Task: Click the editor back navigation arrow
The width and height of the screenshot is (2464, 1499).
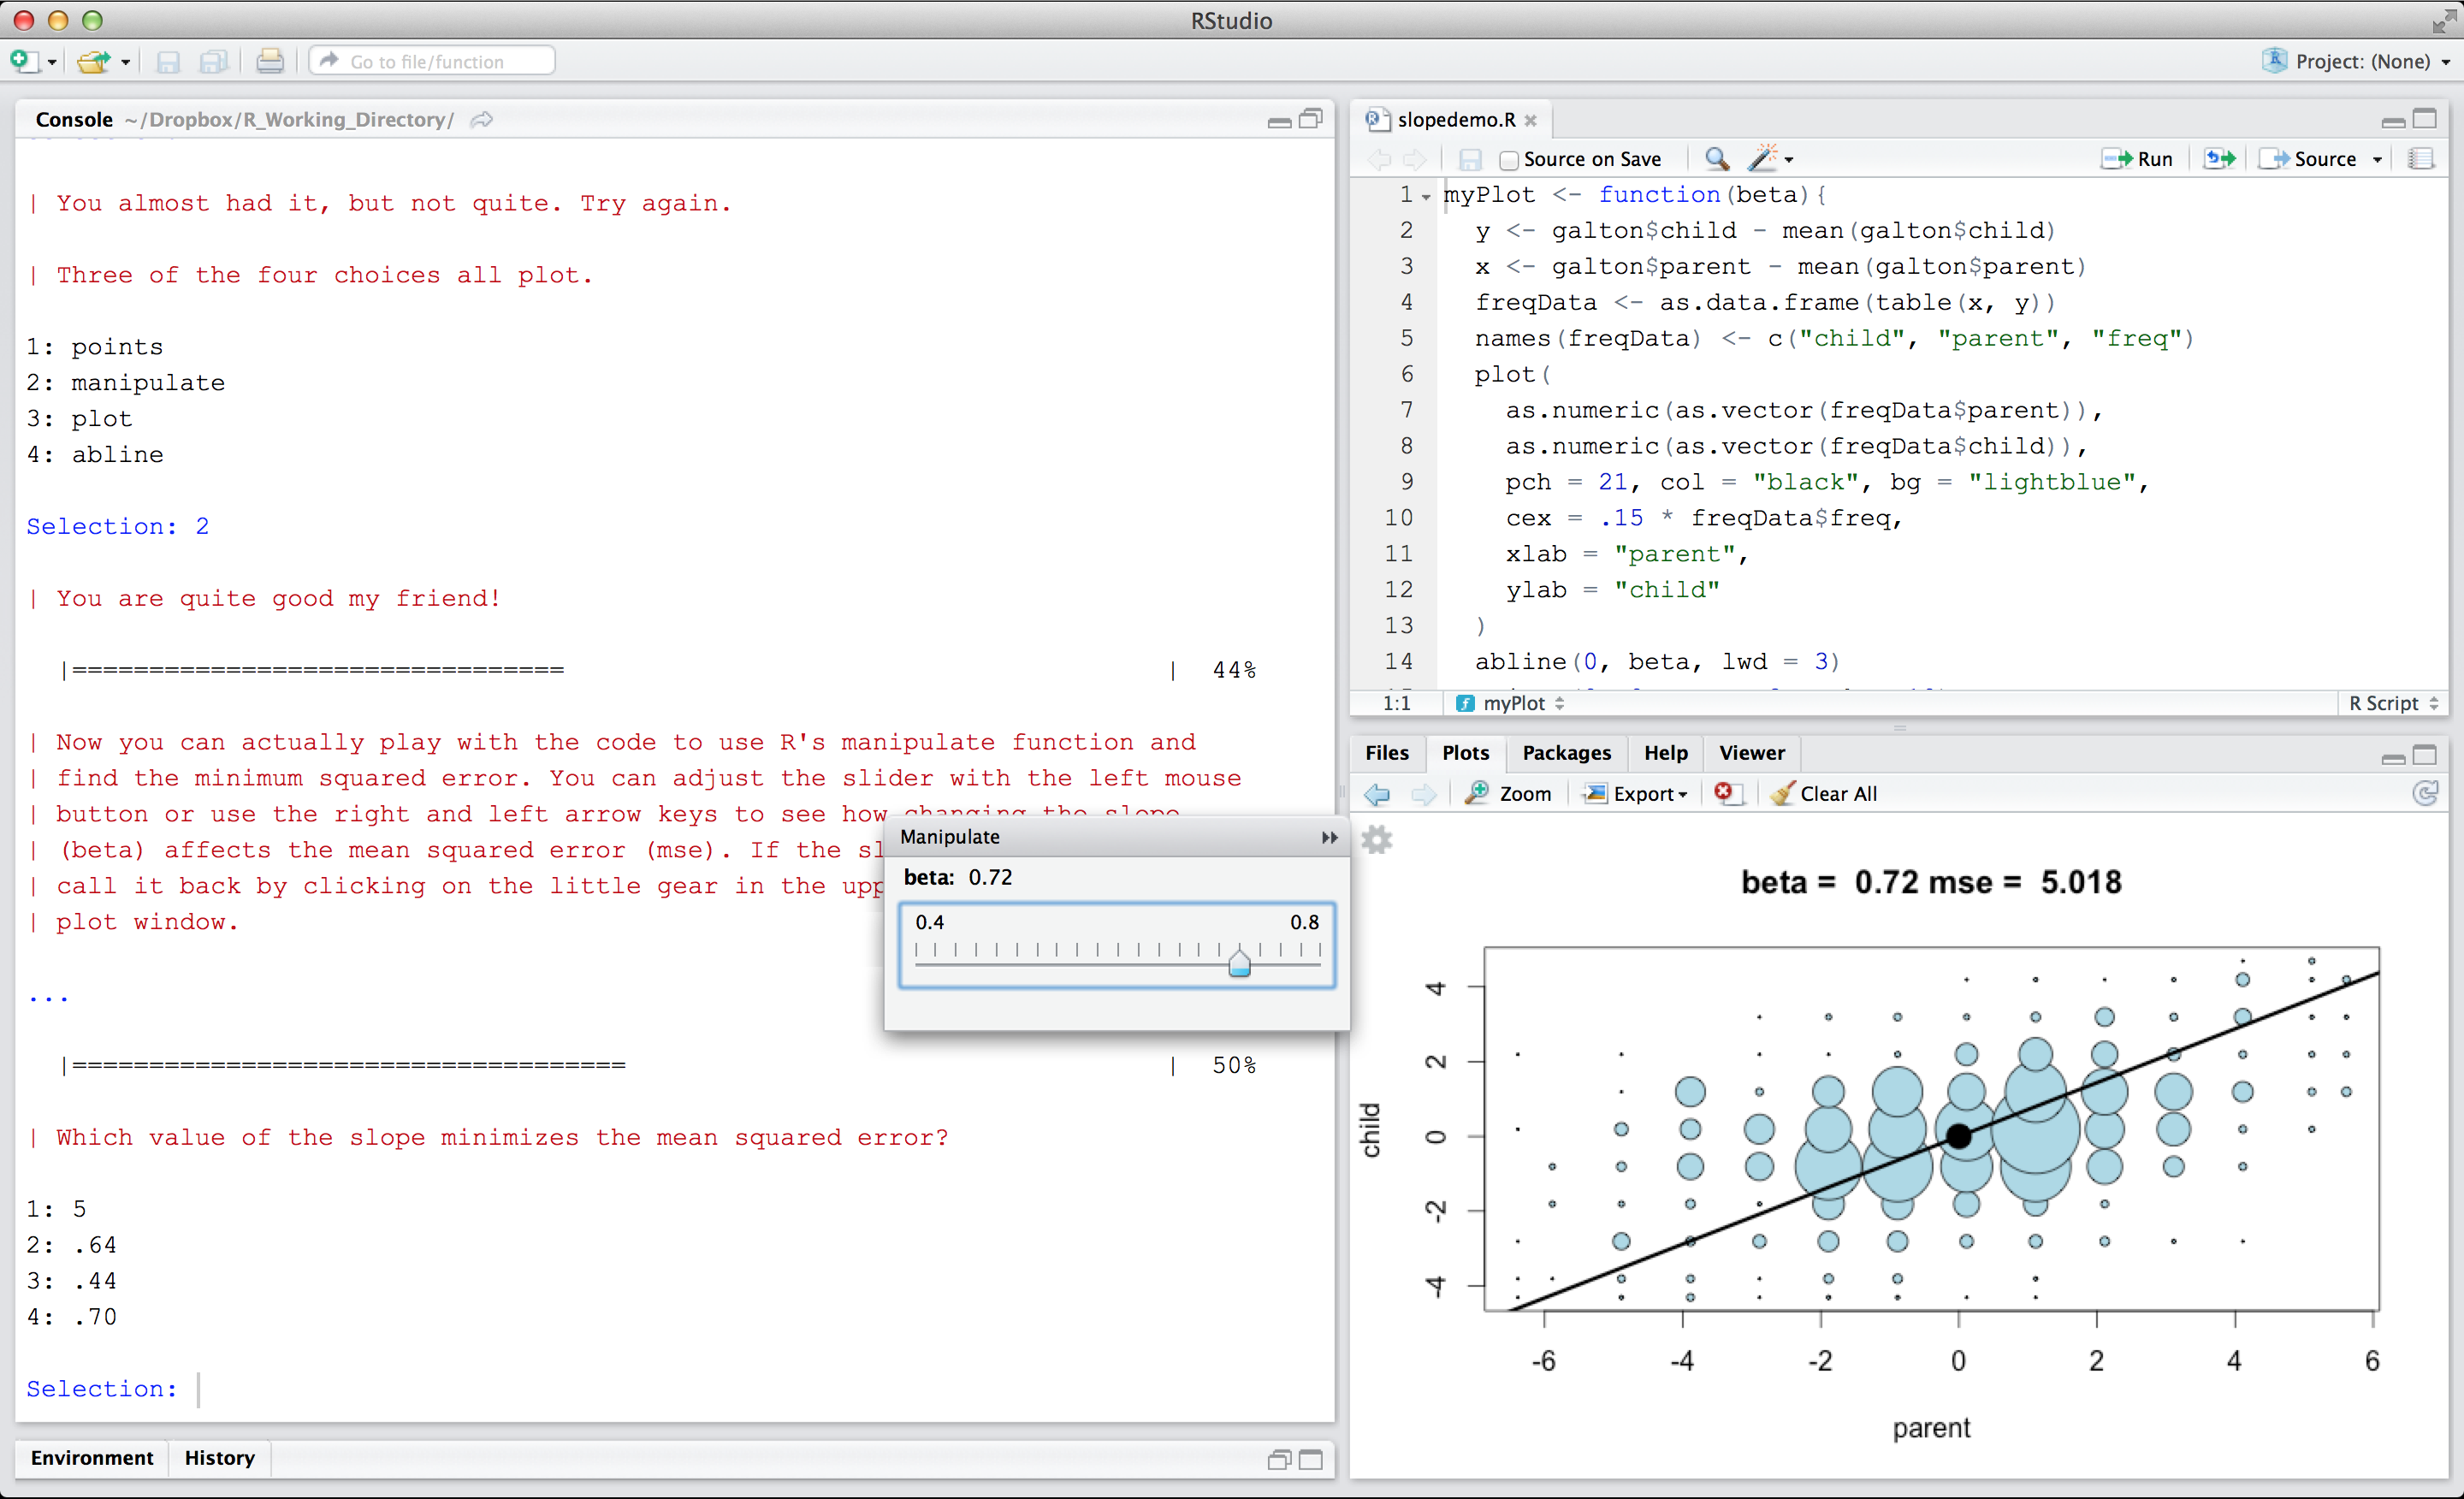Action: click(1380, 159)
